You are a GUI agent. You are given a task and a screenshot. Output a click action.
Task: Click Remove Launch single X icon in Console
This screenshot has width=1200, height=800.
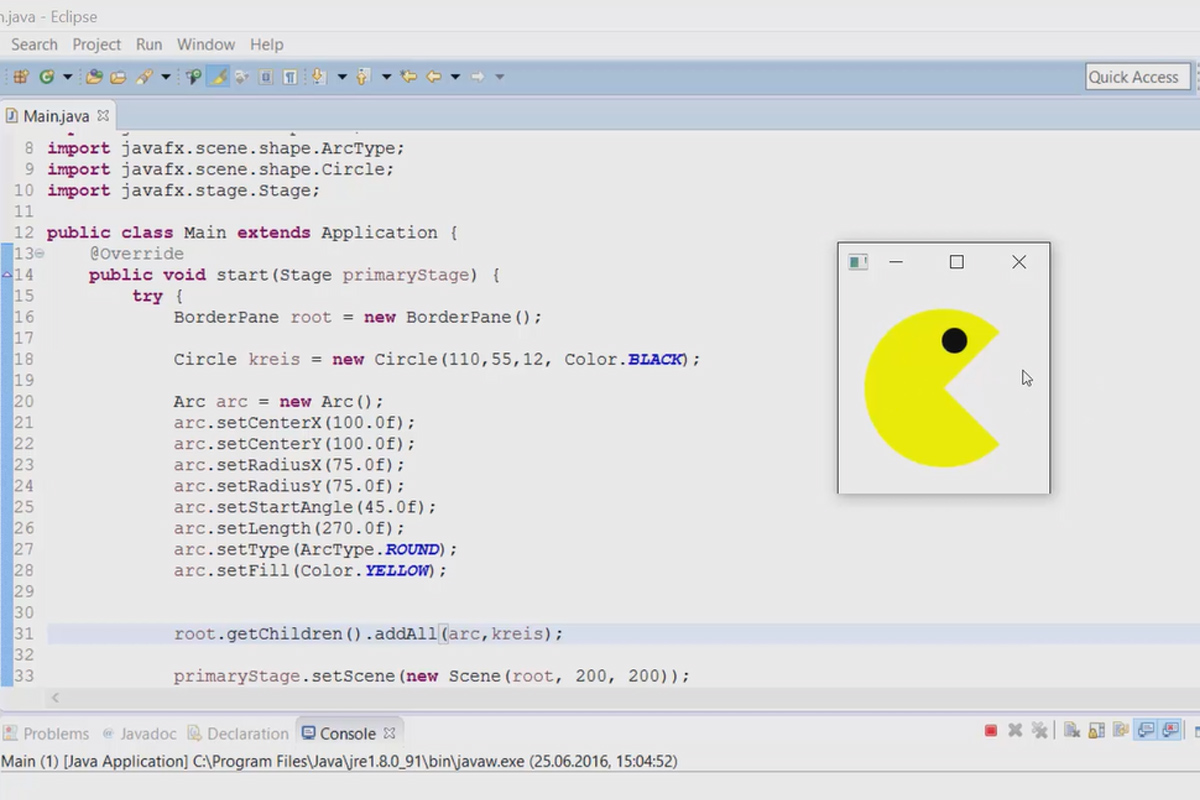point(1015,730)
